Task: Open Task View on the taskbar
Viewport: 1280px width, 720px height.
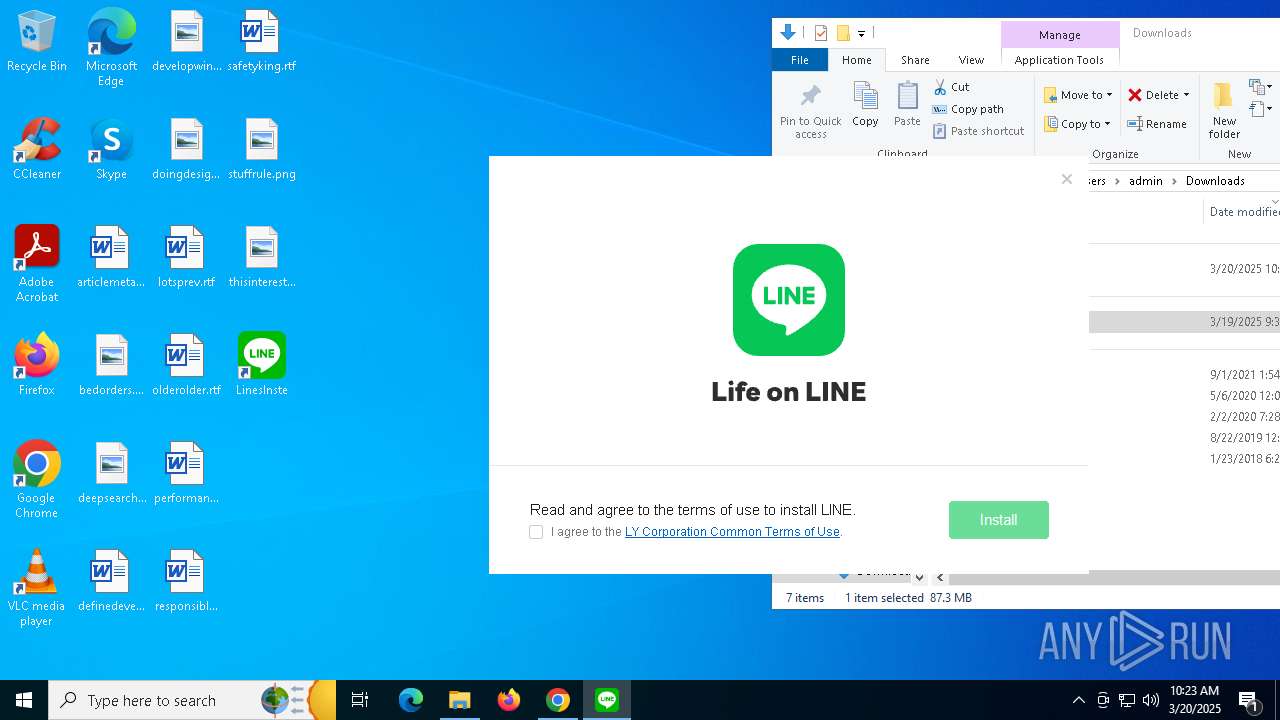Action: pyautogui.click(x=360, y=700)
